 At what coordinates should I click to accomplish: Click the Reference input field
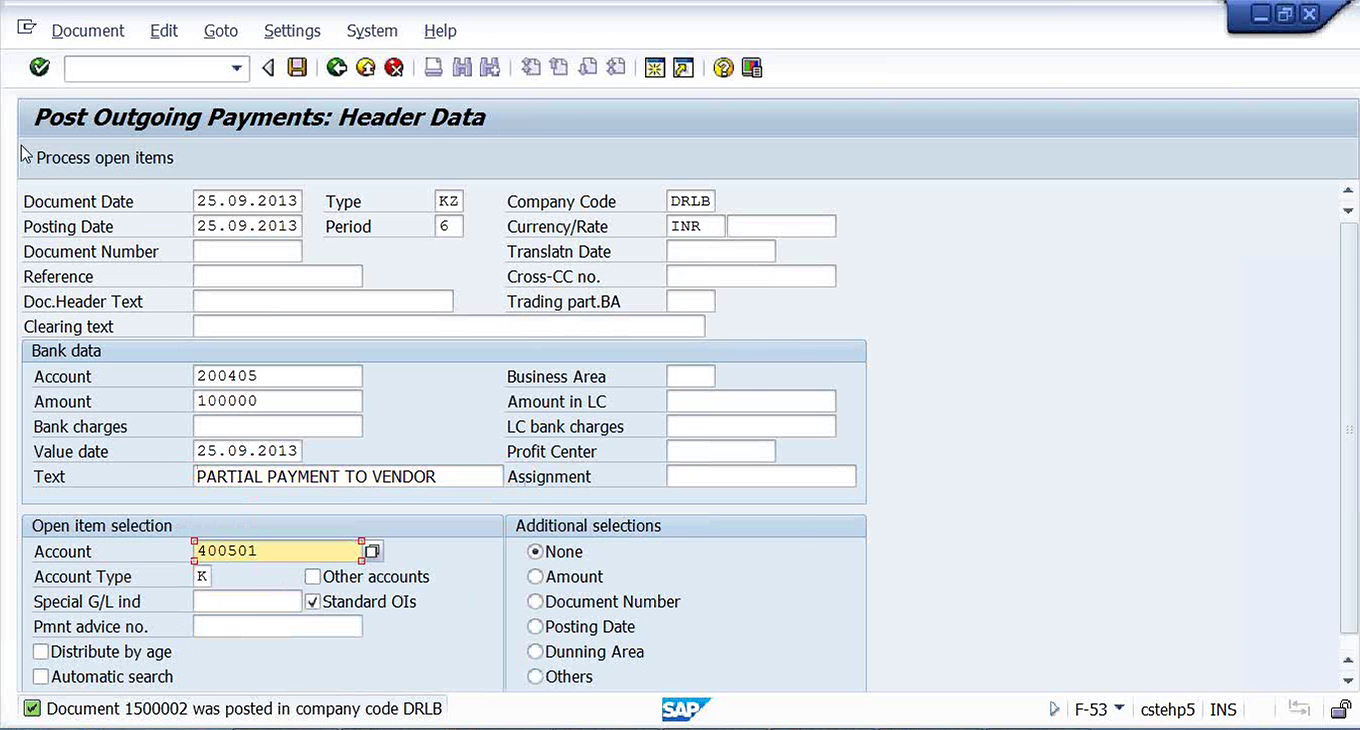[x=278, y=276]
